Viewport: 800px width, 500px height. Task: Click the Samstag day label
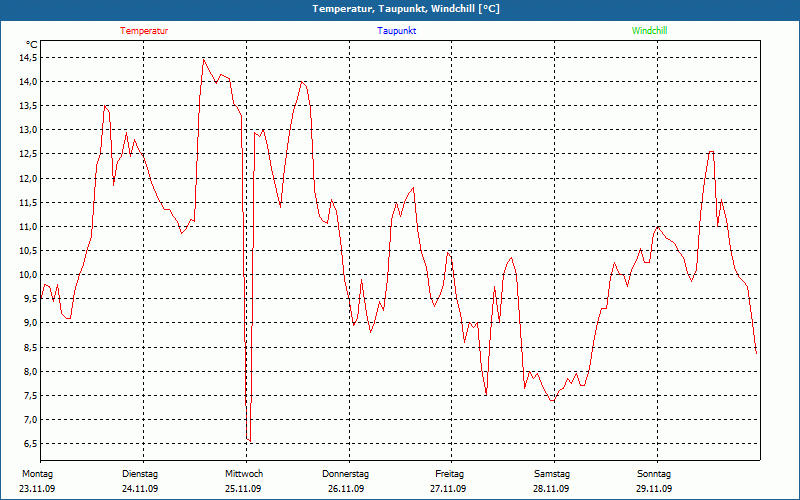coord(552,474)
